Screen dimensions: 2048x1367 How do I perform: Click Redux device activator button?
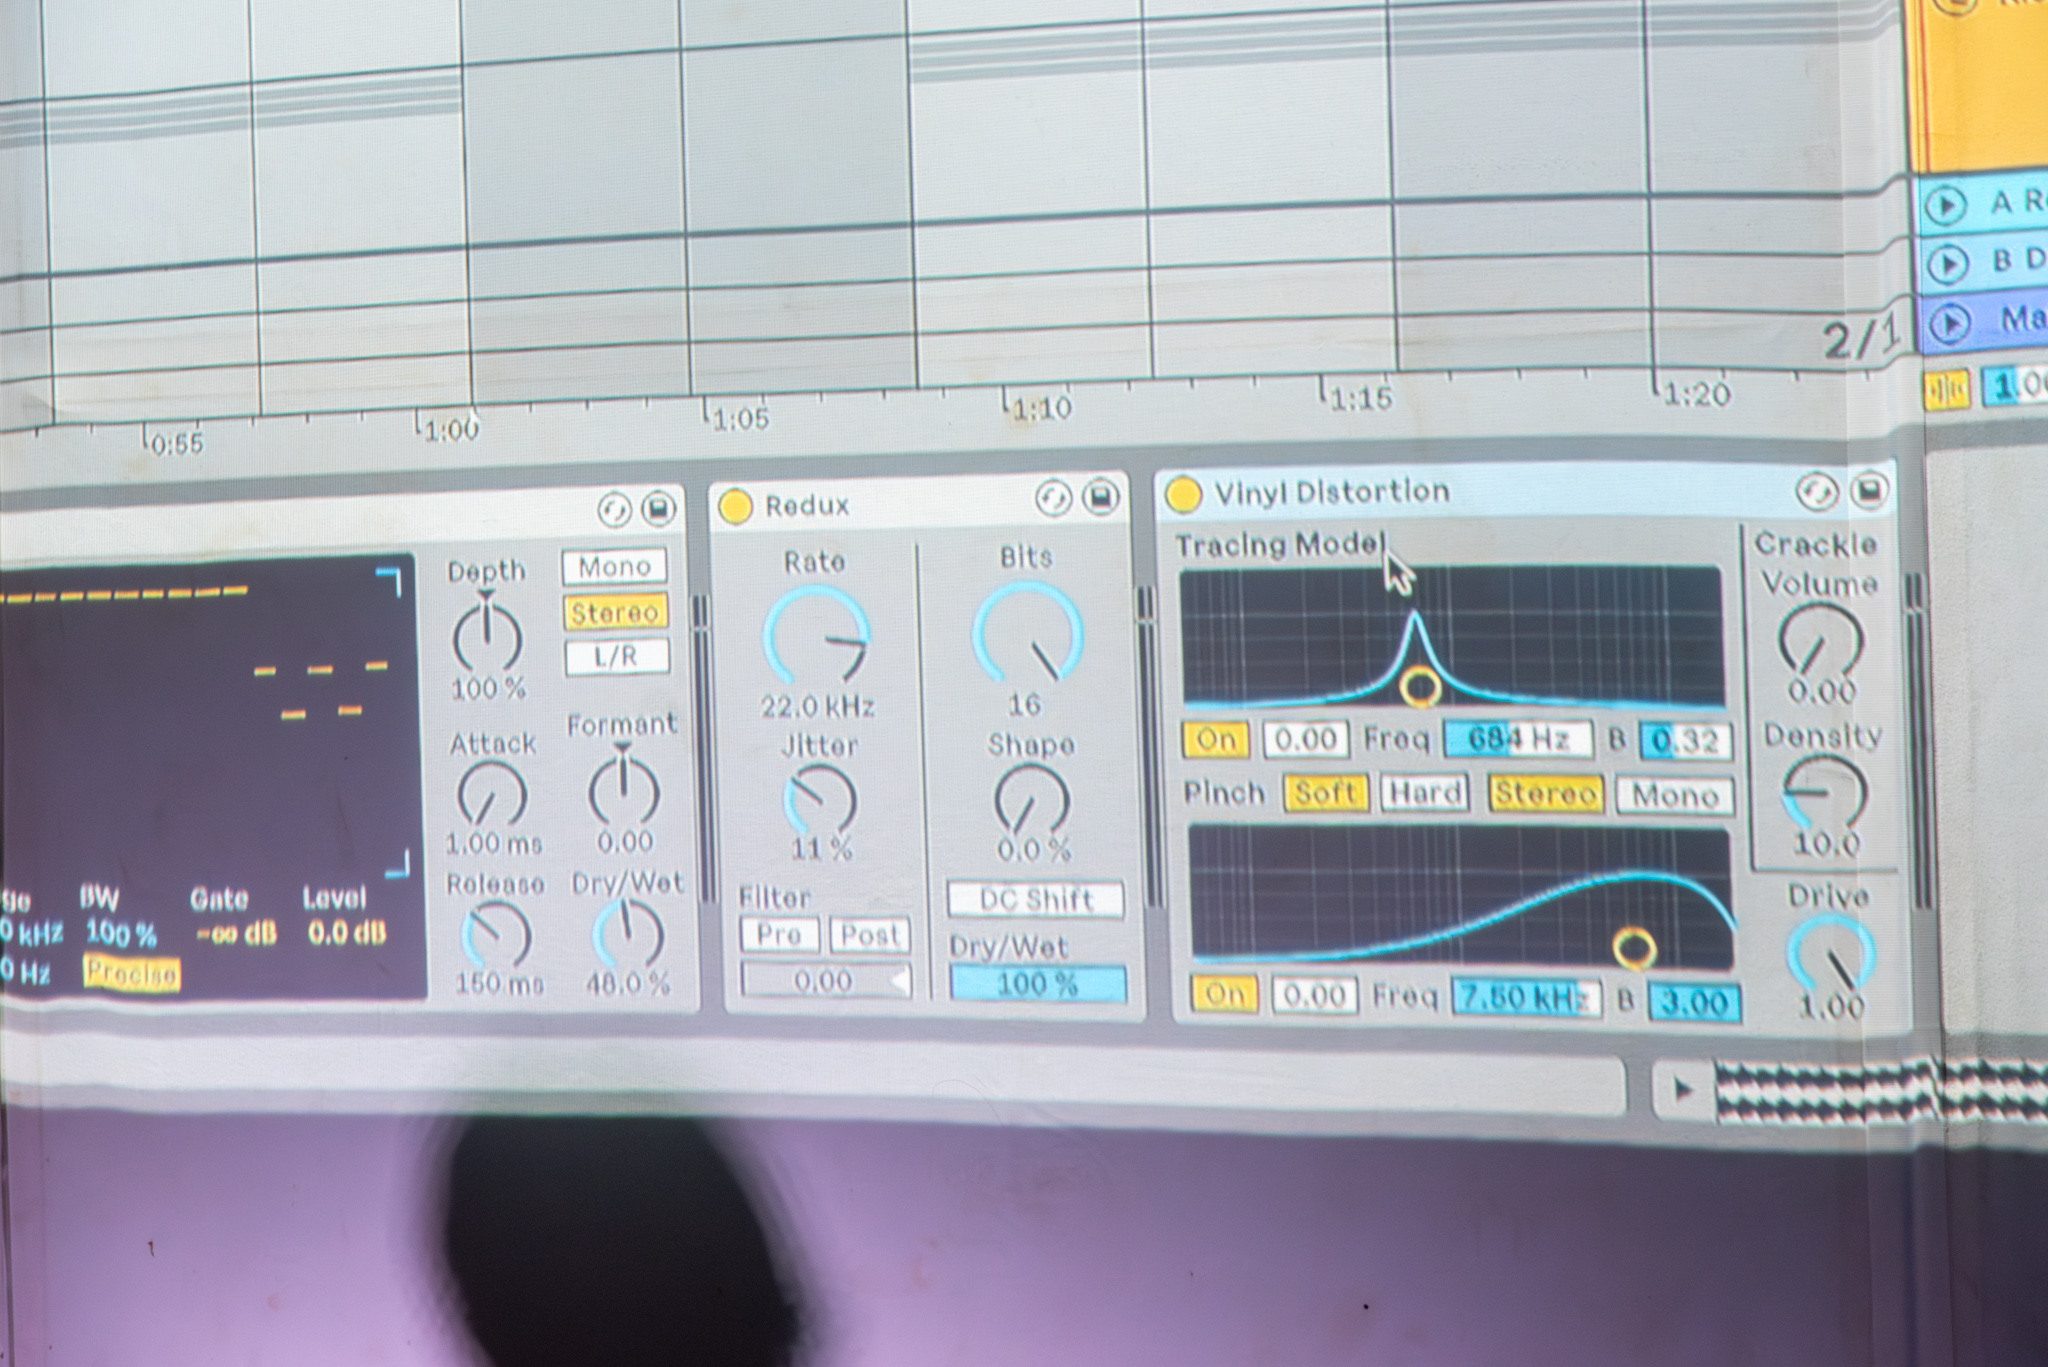click(735, 506)
